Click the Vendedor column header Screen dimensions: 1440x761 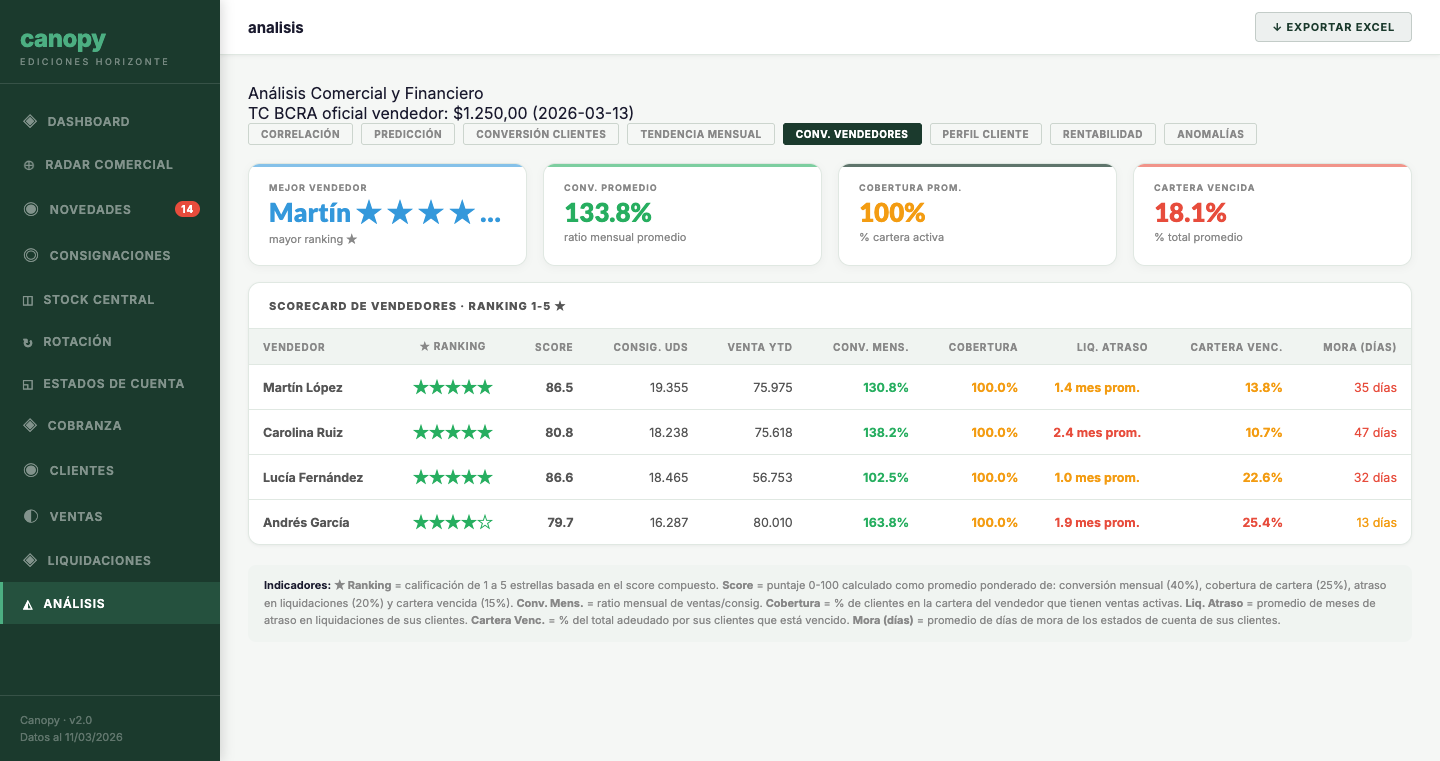294,347
